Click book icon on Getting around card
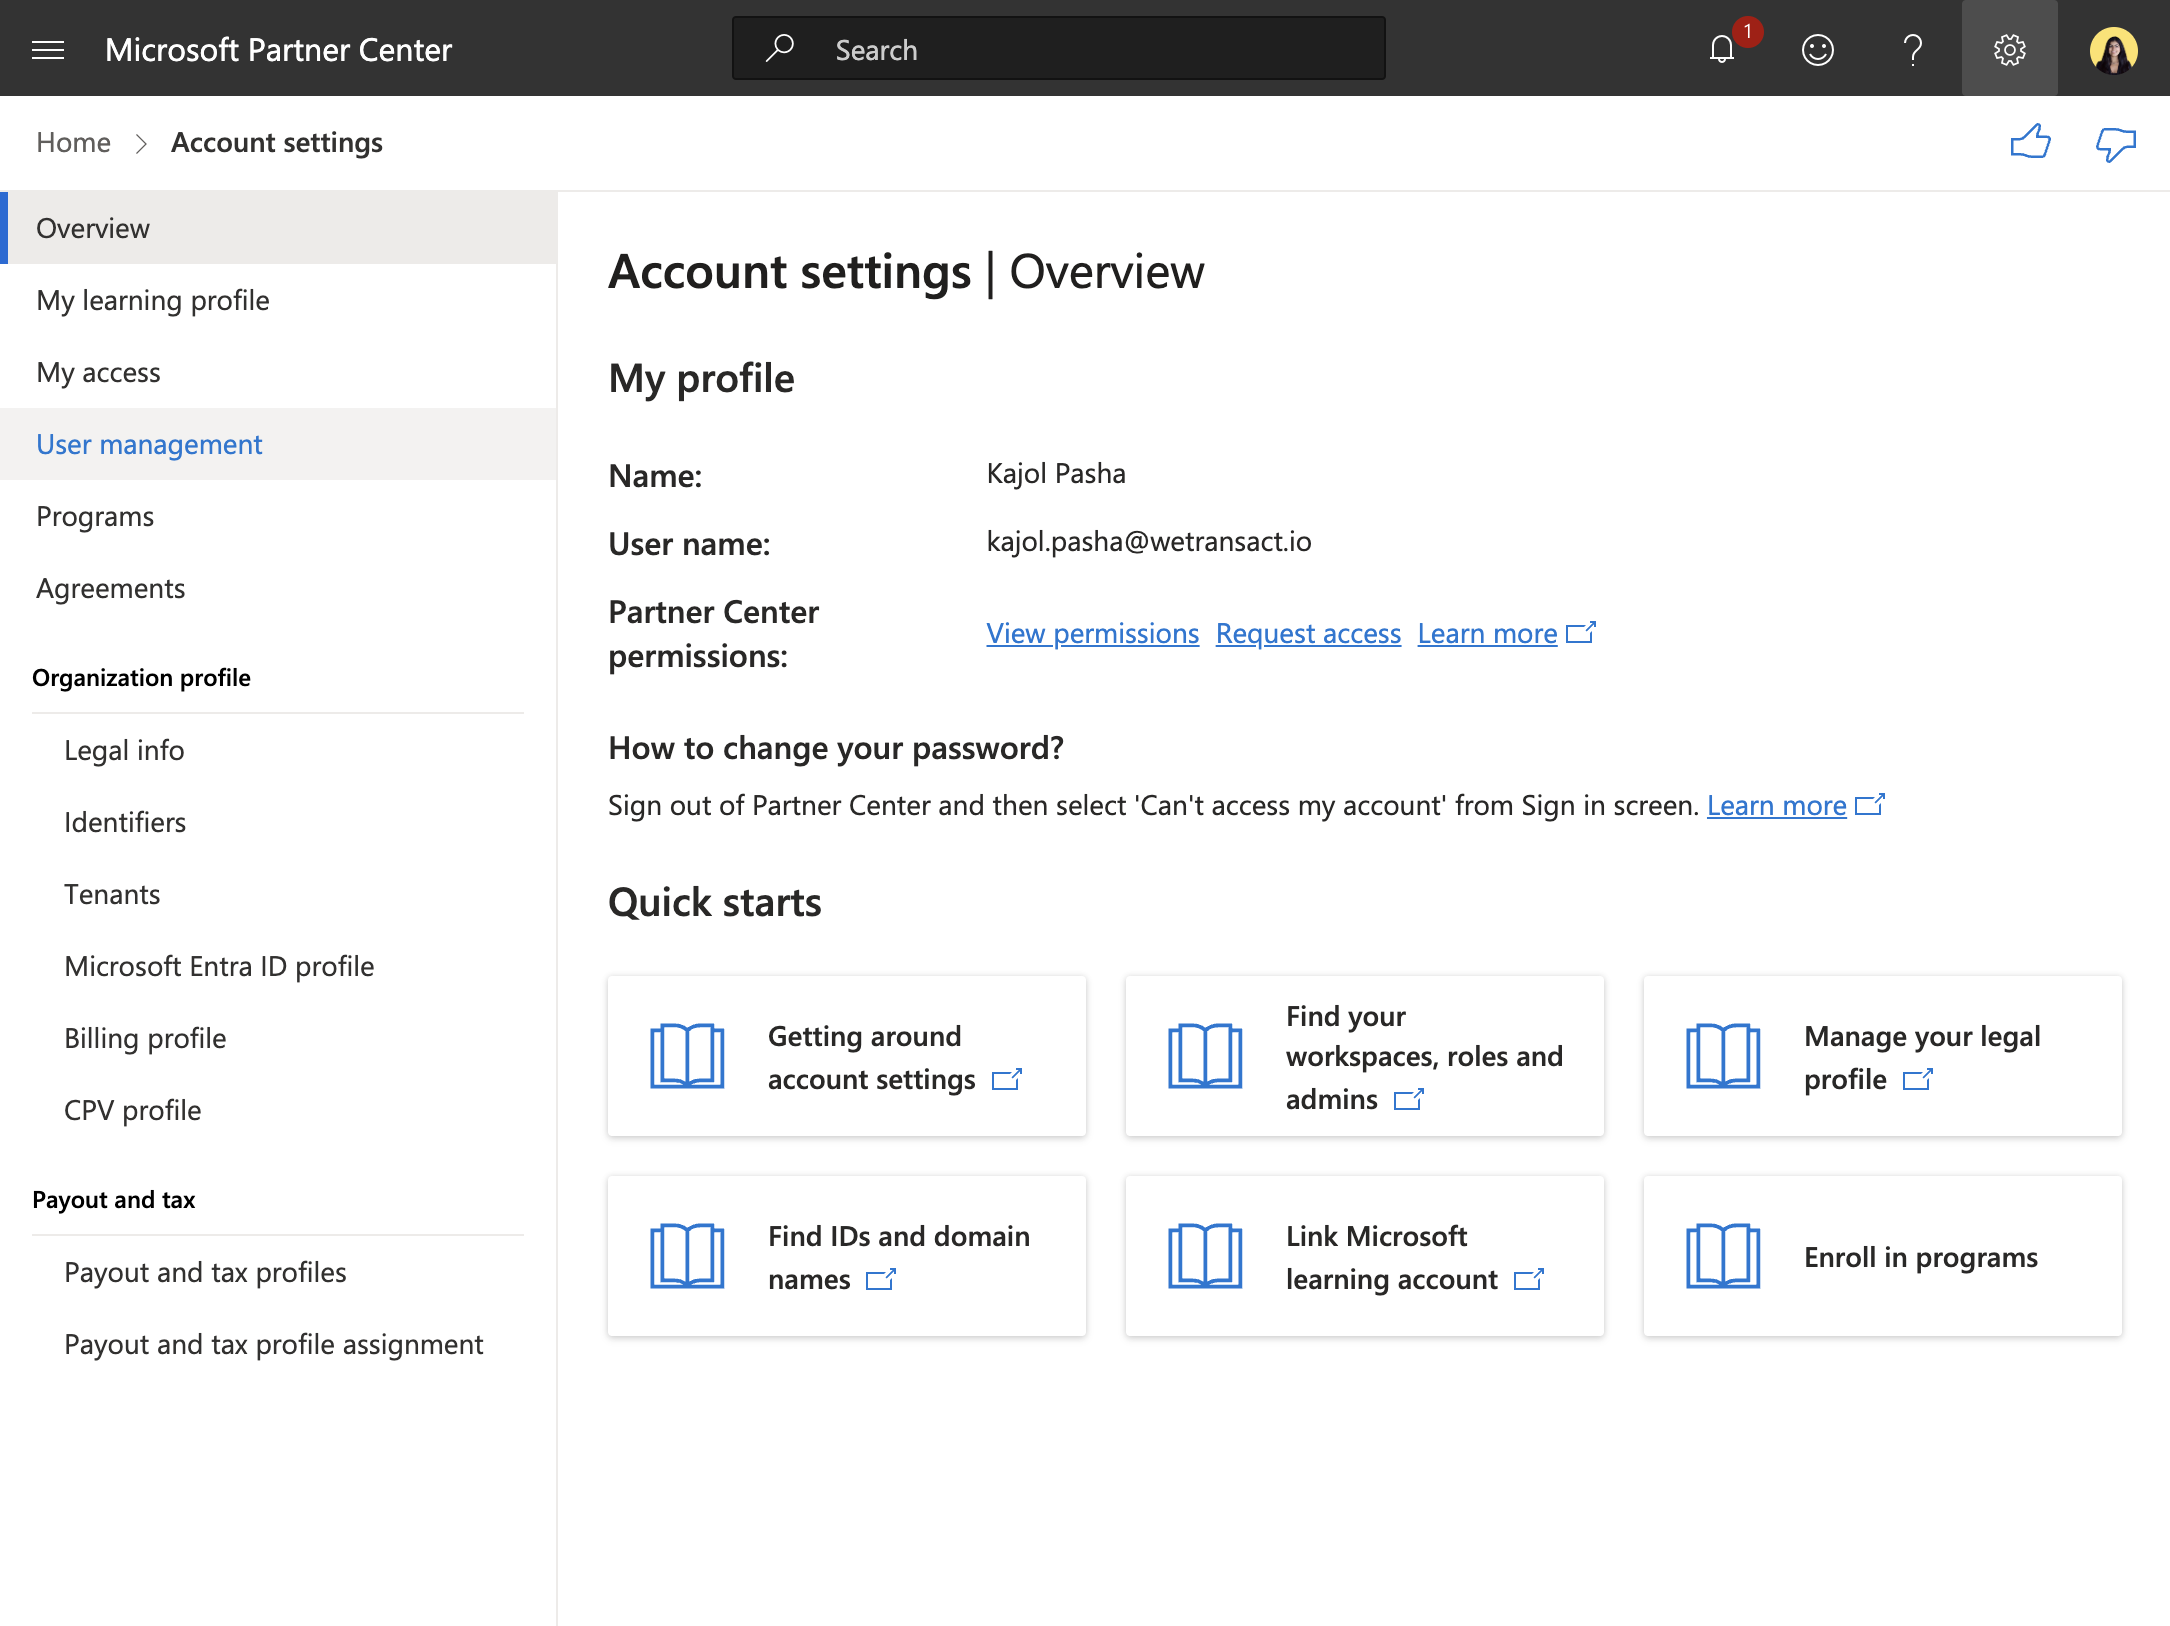2170x1626 pixels. tap(687, 1056)
